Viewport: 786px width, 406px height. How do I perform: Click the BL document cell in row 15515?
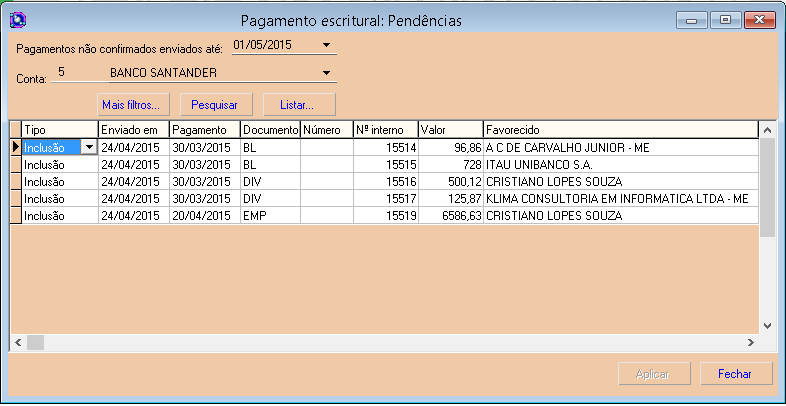coord(270,164)
